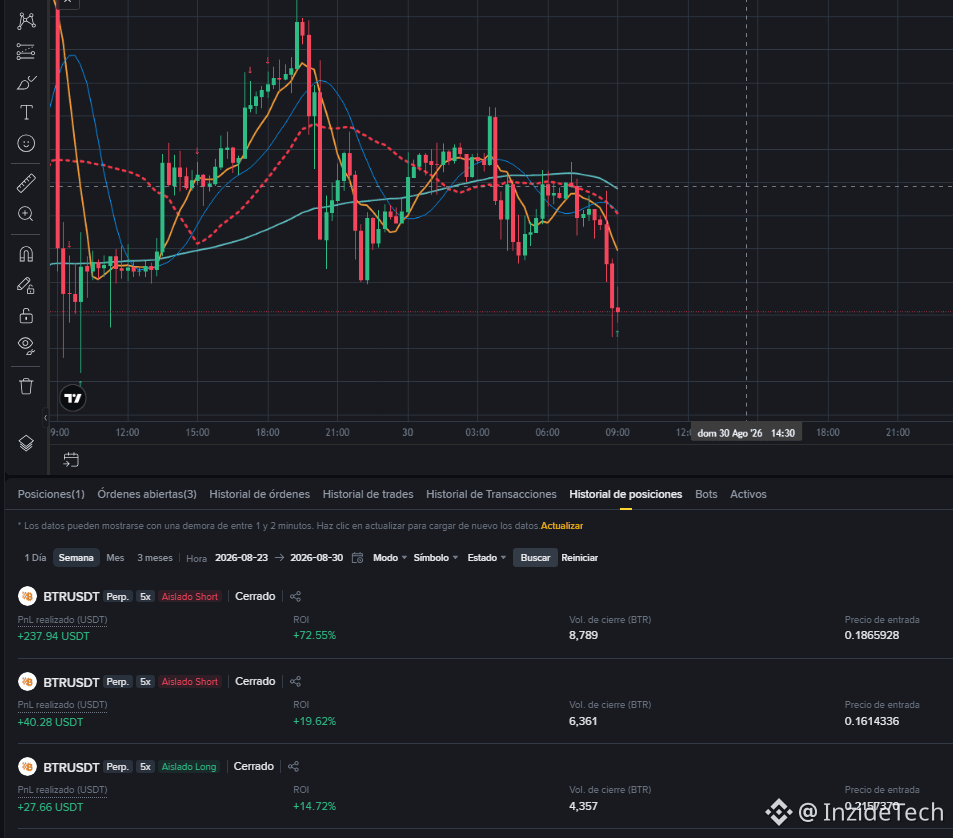Collapse the drawing toolbar side arrow
953x838 pixels.
click(46, 417)
